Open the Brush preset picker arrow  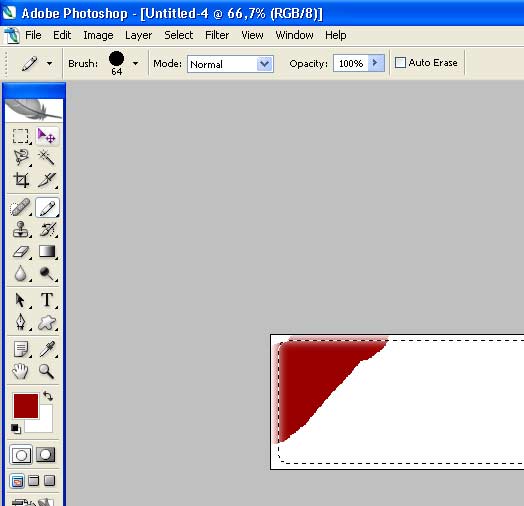tap(135, 63)
